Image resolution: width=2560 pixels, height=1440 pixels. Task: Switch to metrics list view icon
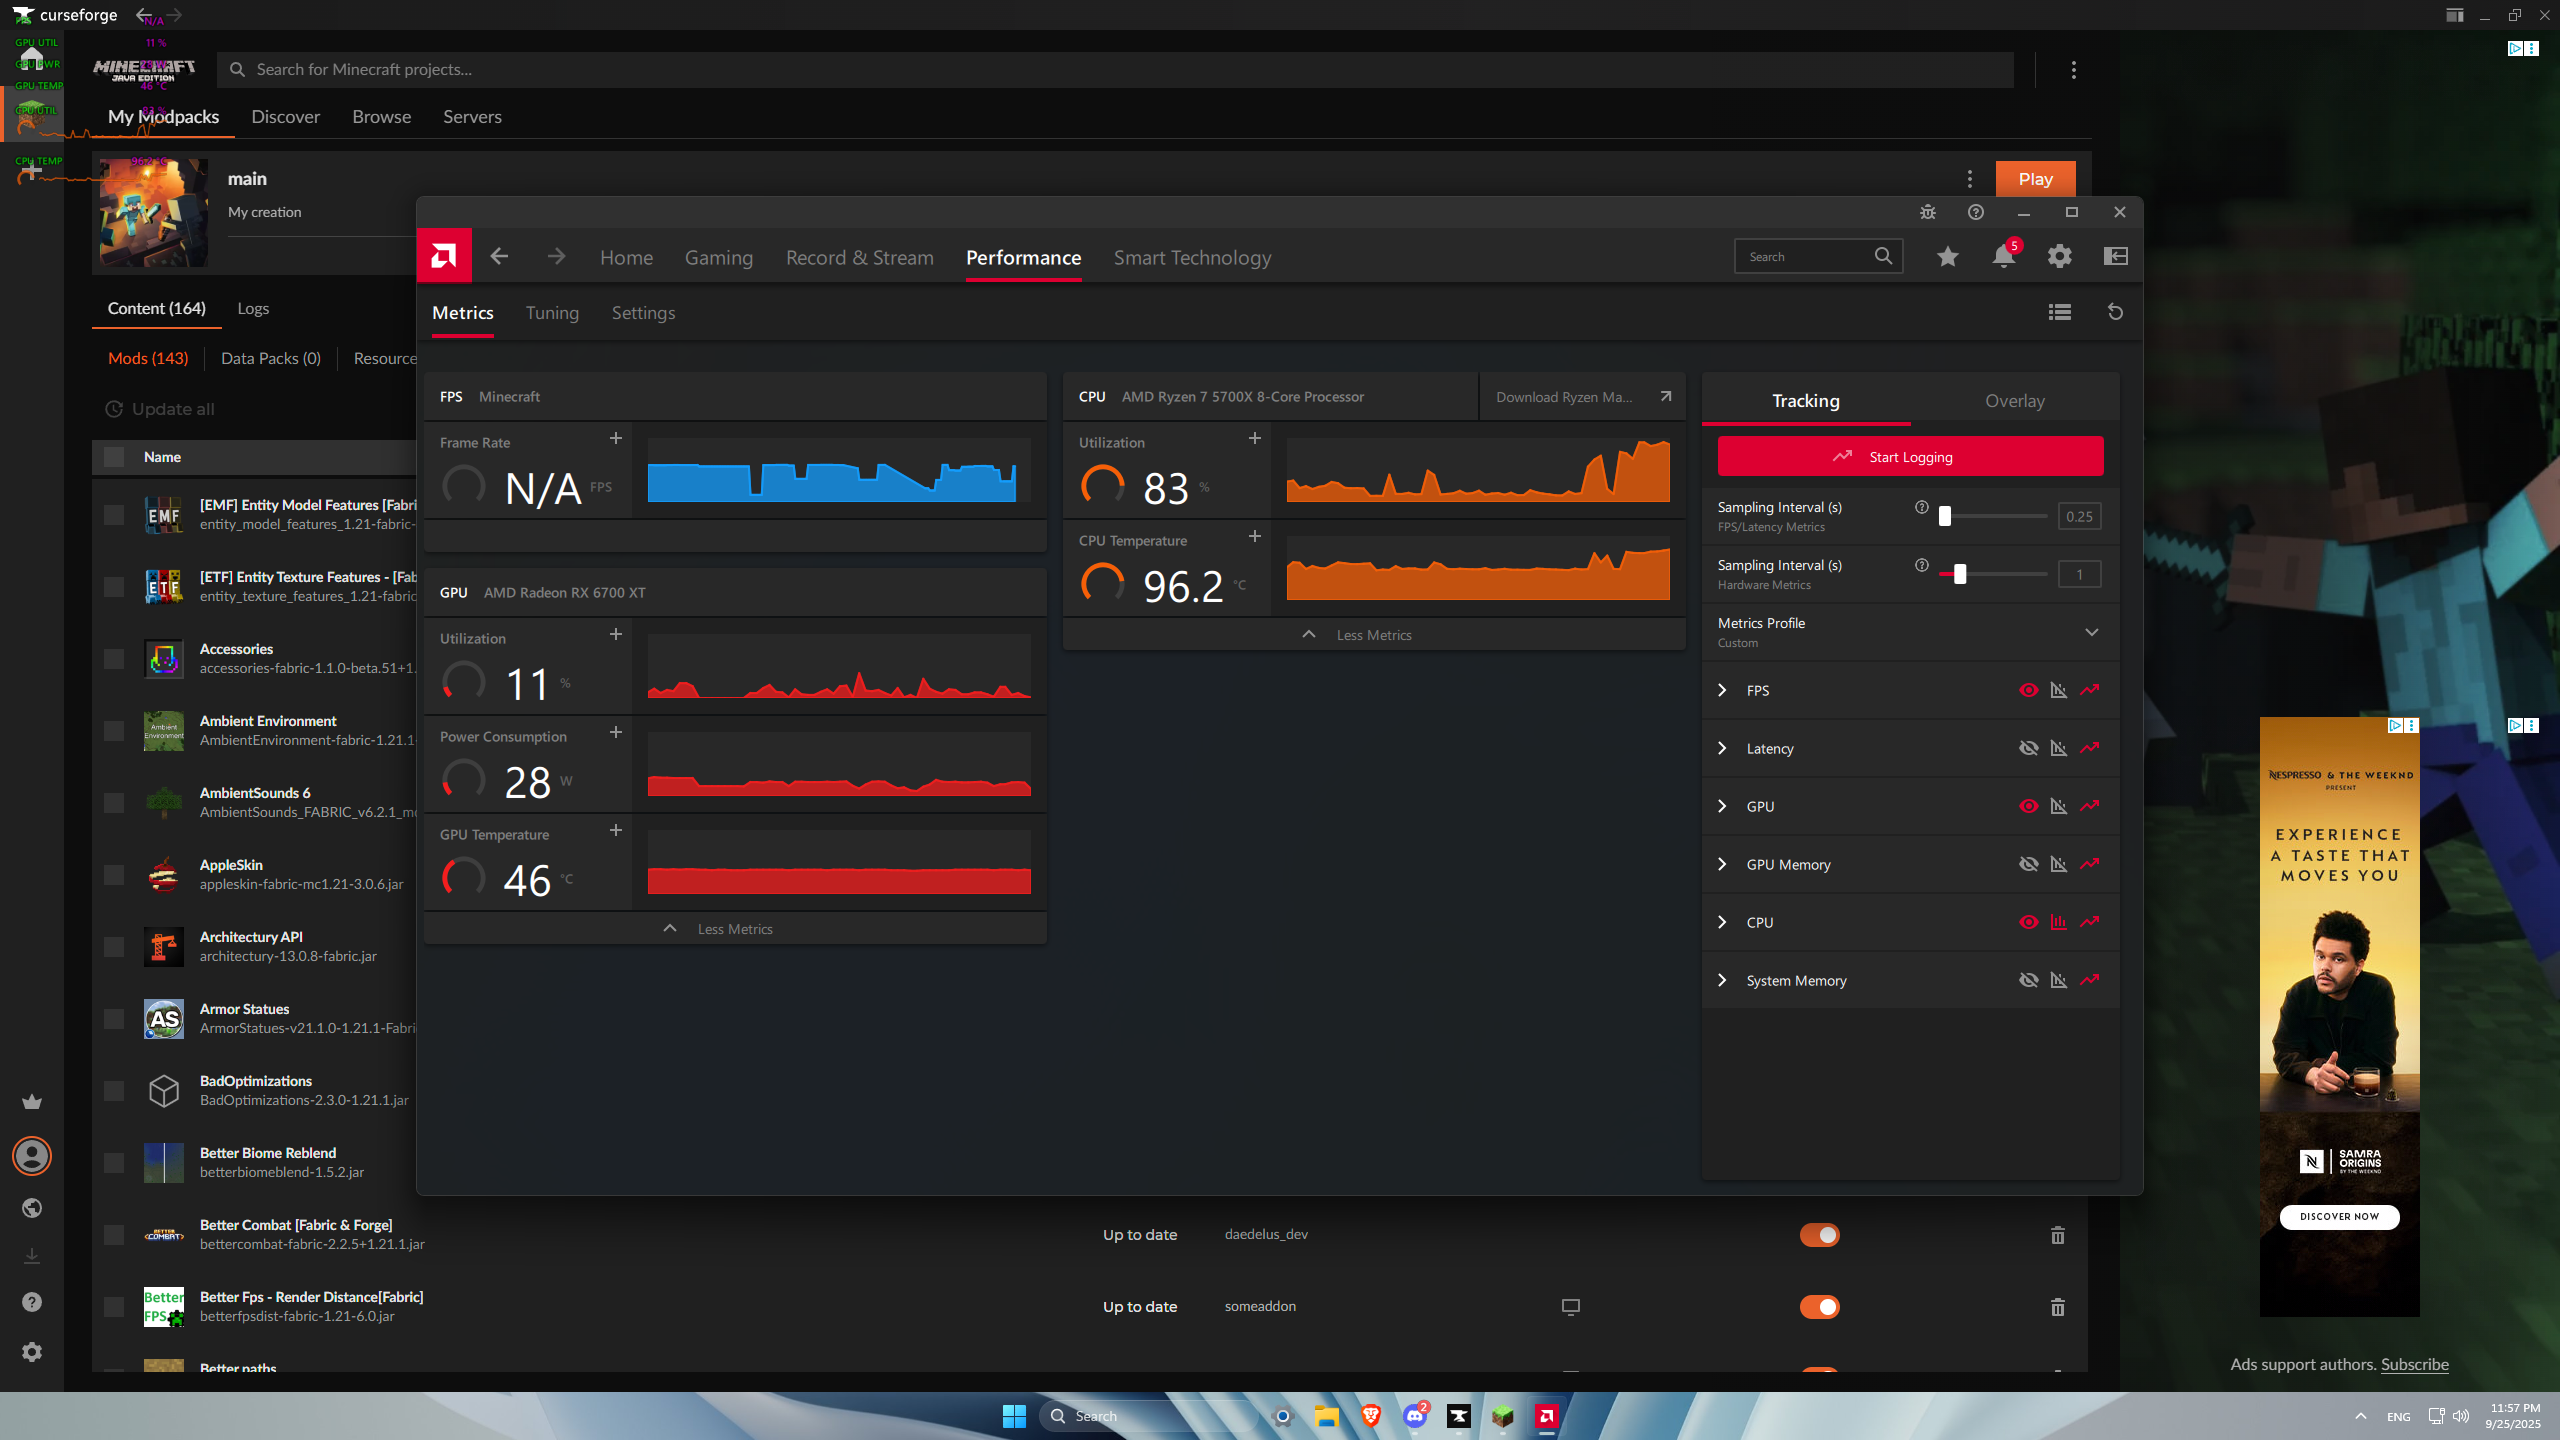(x=2059, y=312)
